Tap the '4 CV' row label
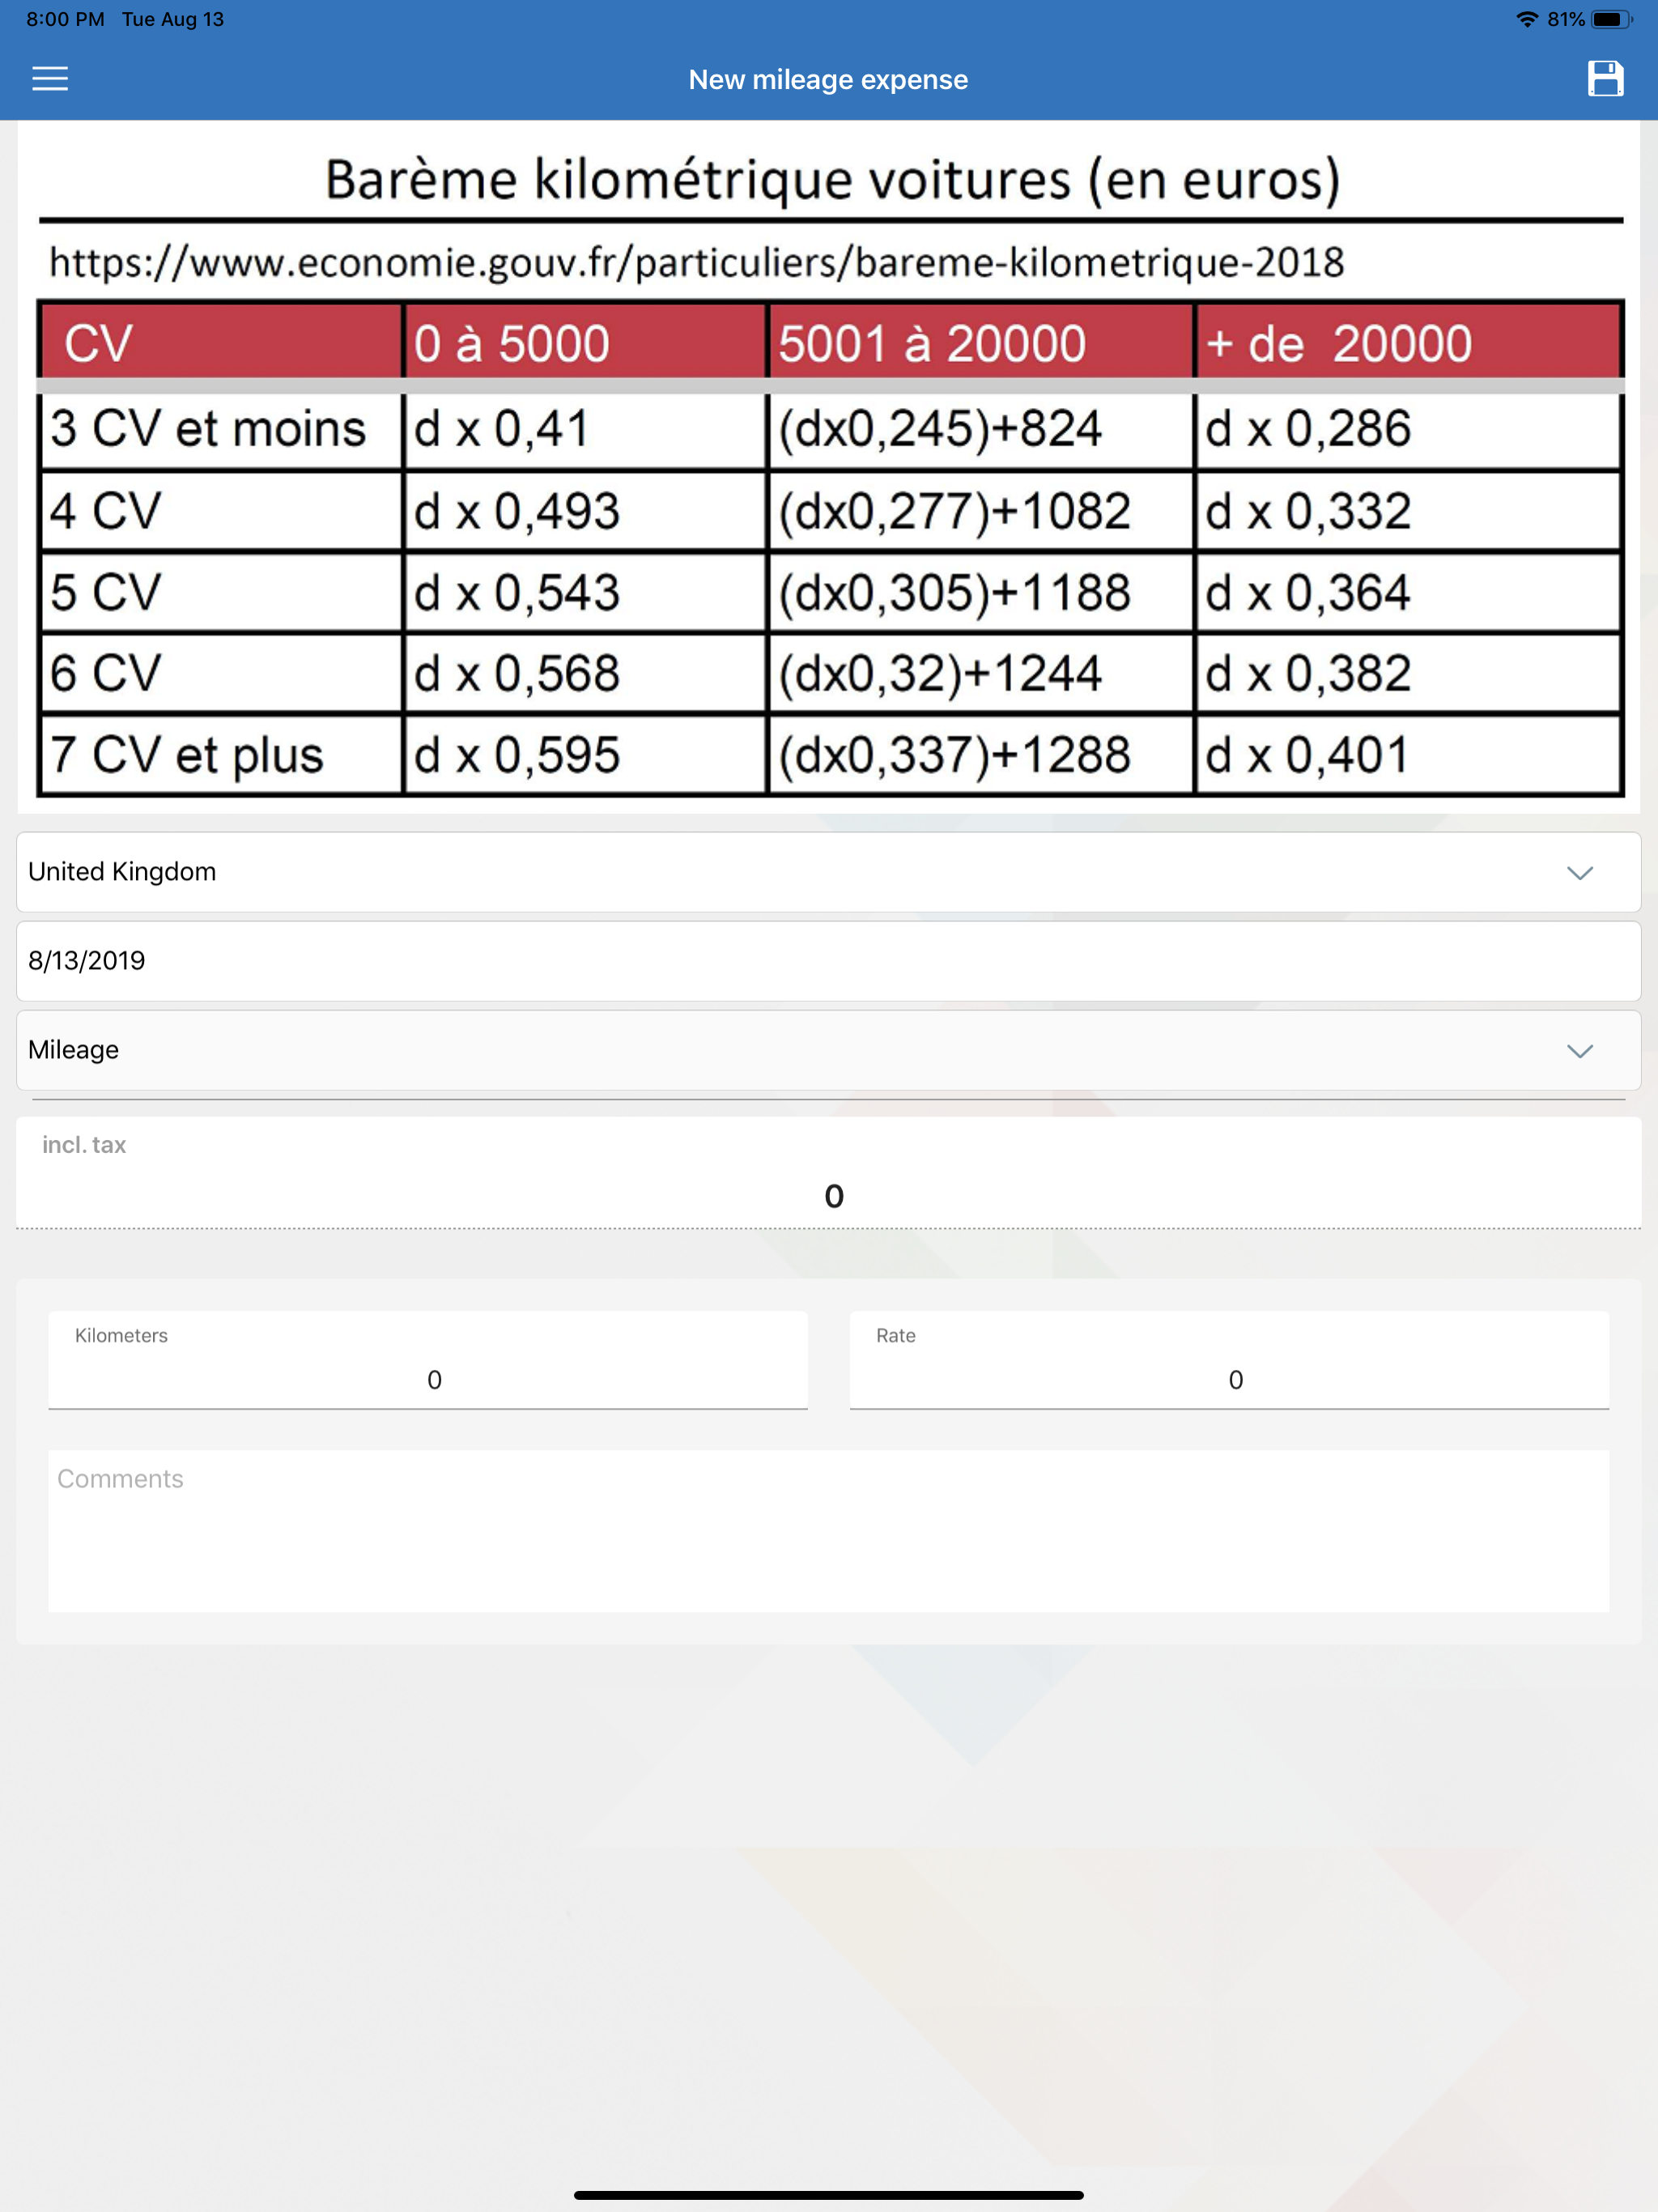 221,511
